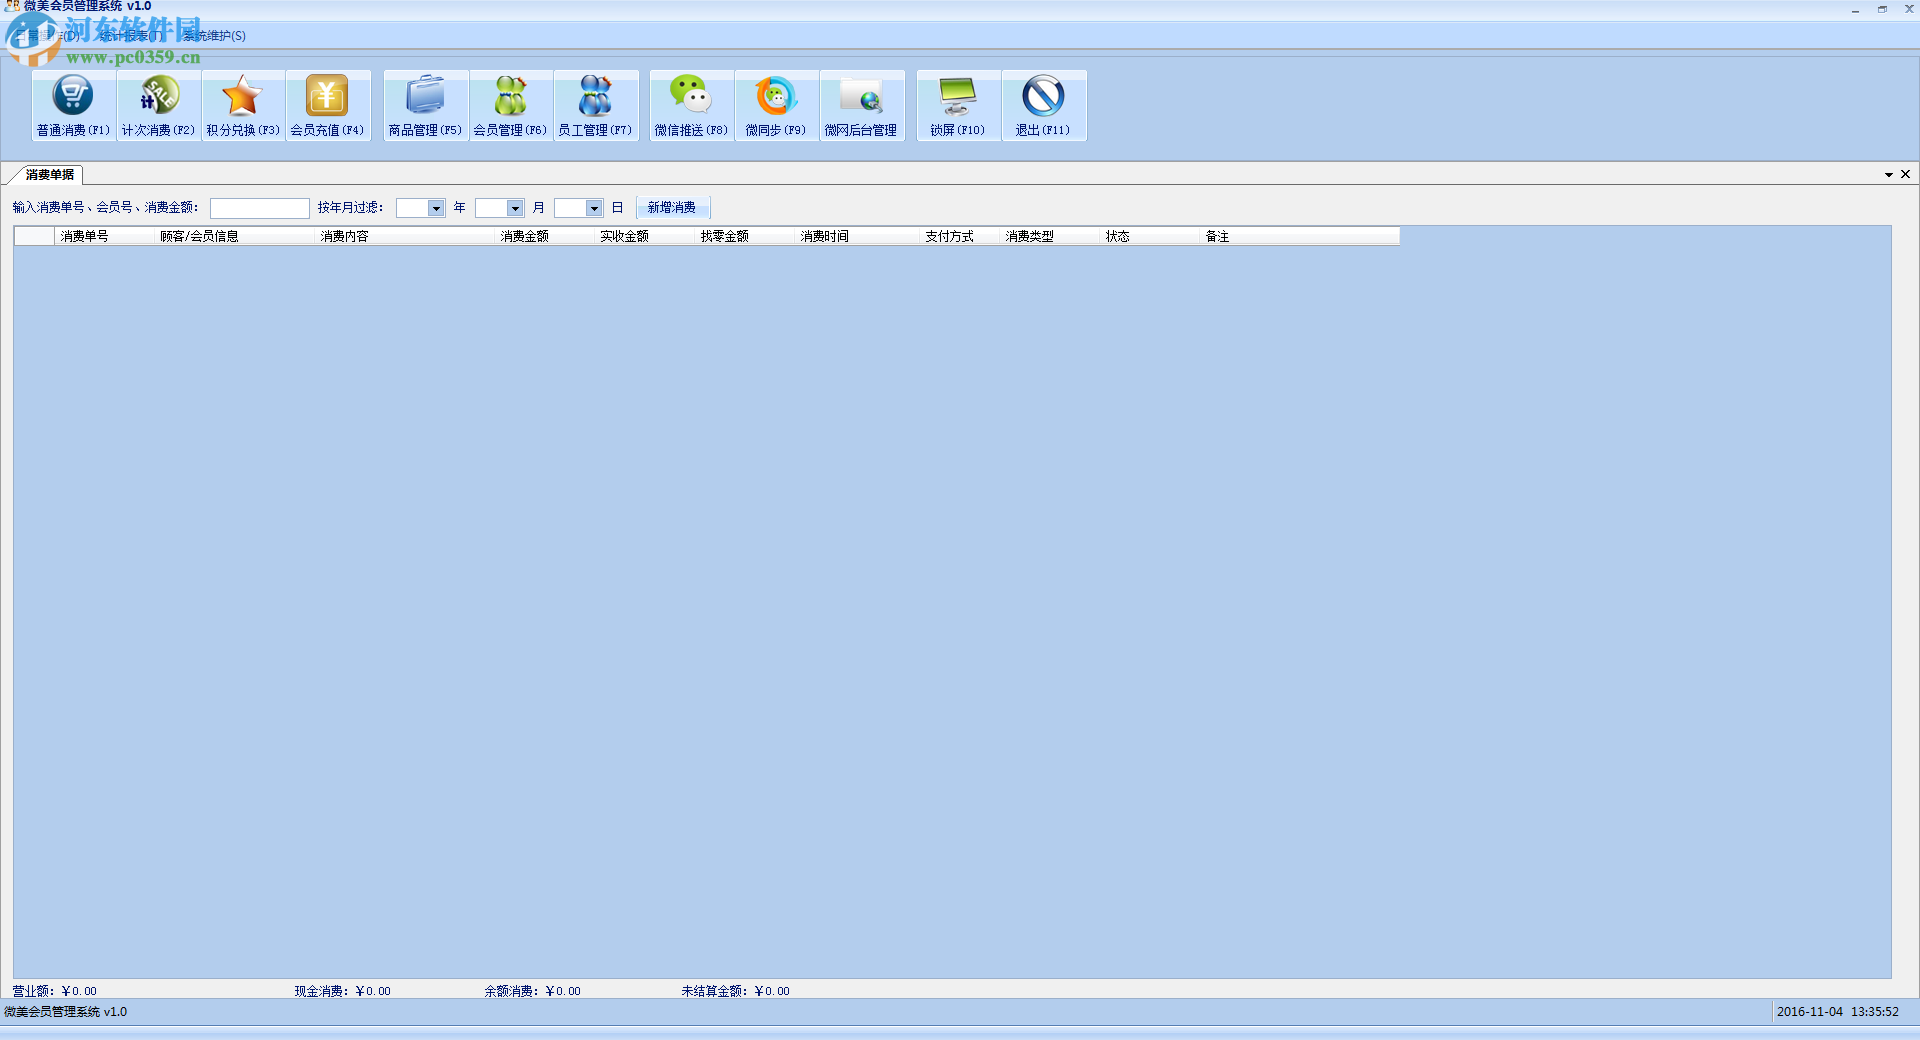The image size is (1920, 1040).
Task: Sort by 消费类型 column header
Action: [1050, 236]
